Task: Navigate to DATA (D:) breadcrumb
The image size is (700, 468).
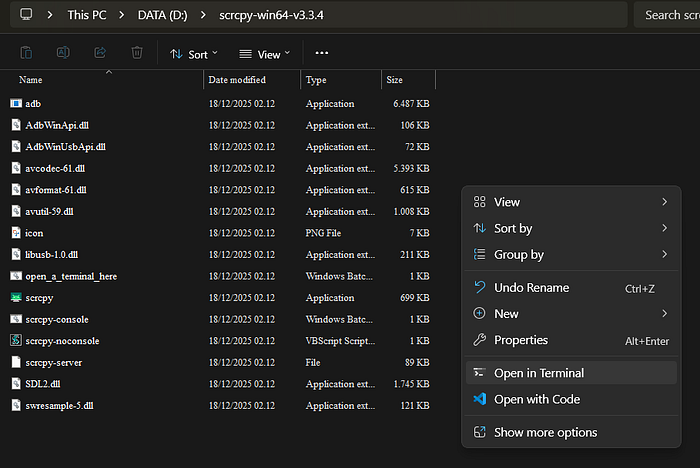Action: point(162,15)
